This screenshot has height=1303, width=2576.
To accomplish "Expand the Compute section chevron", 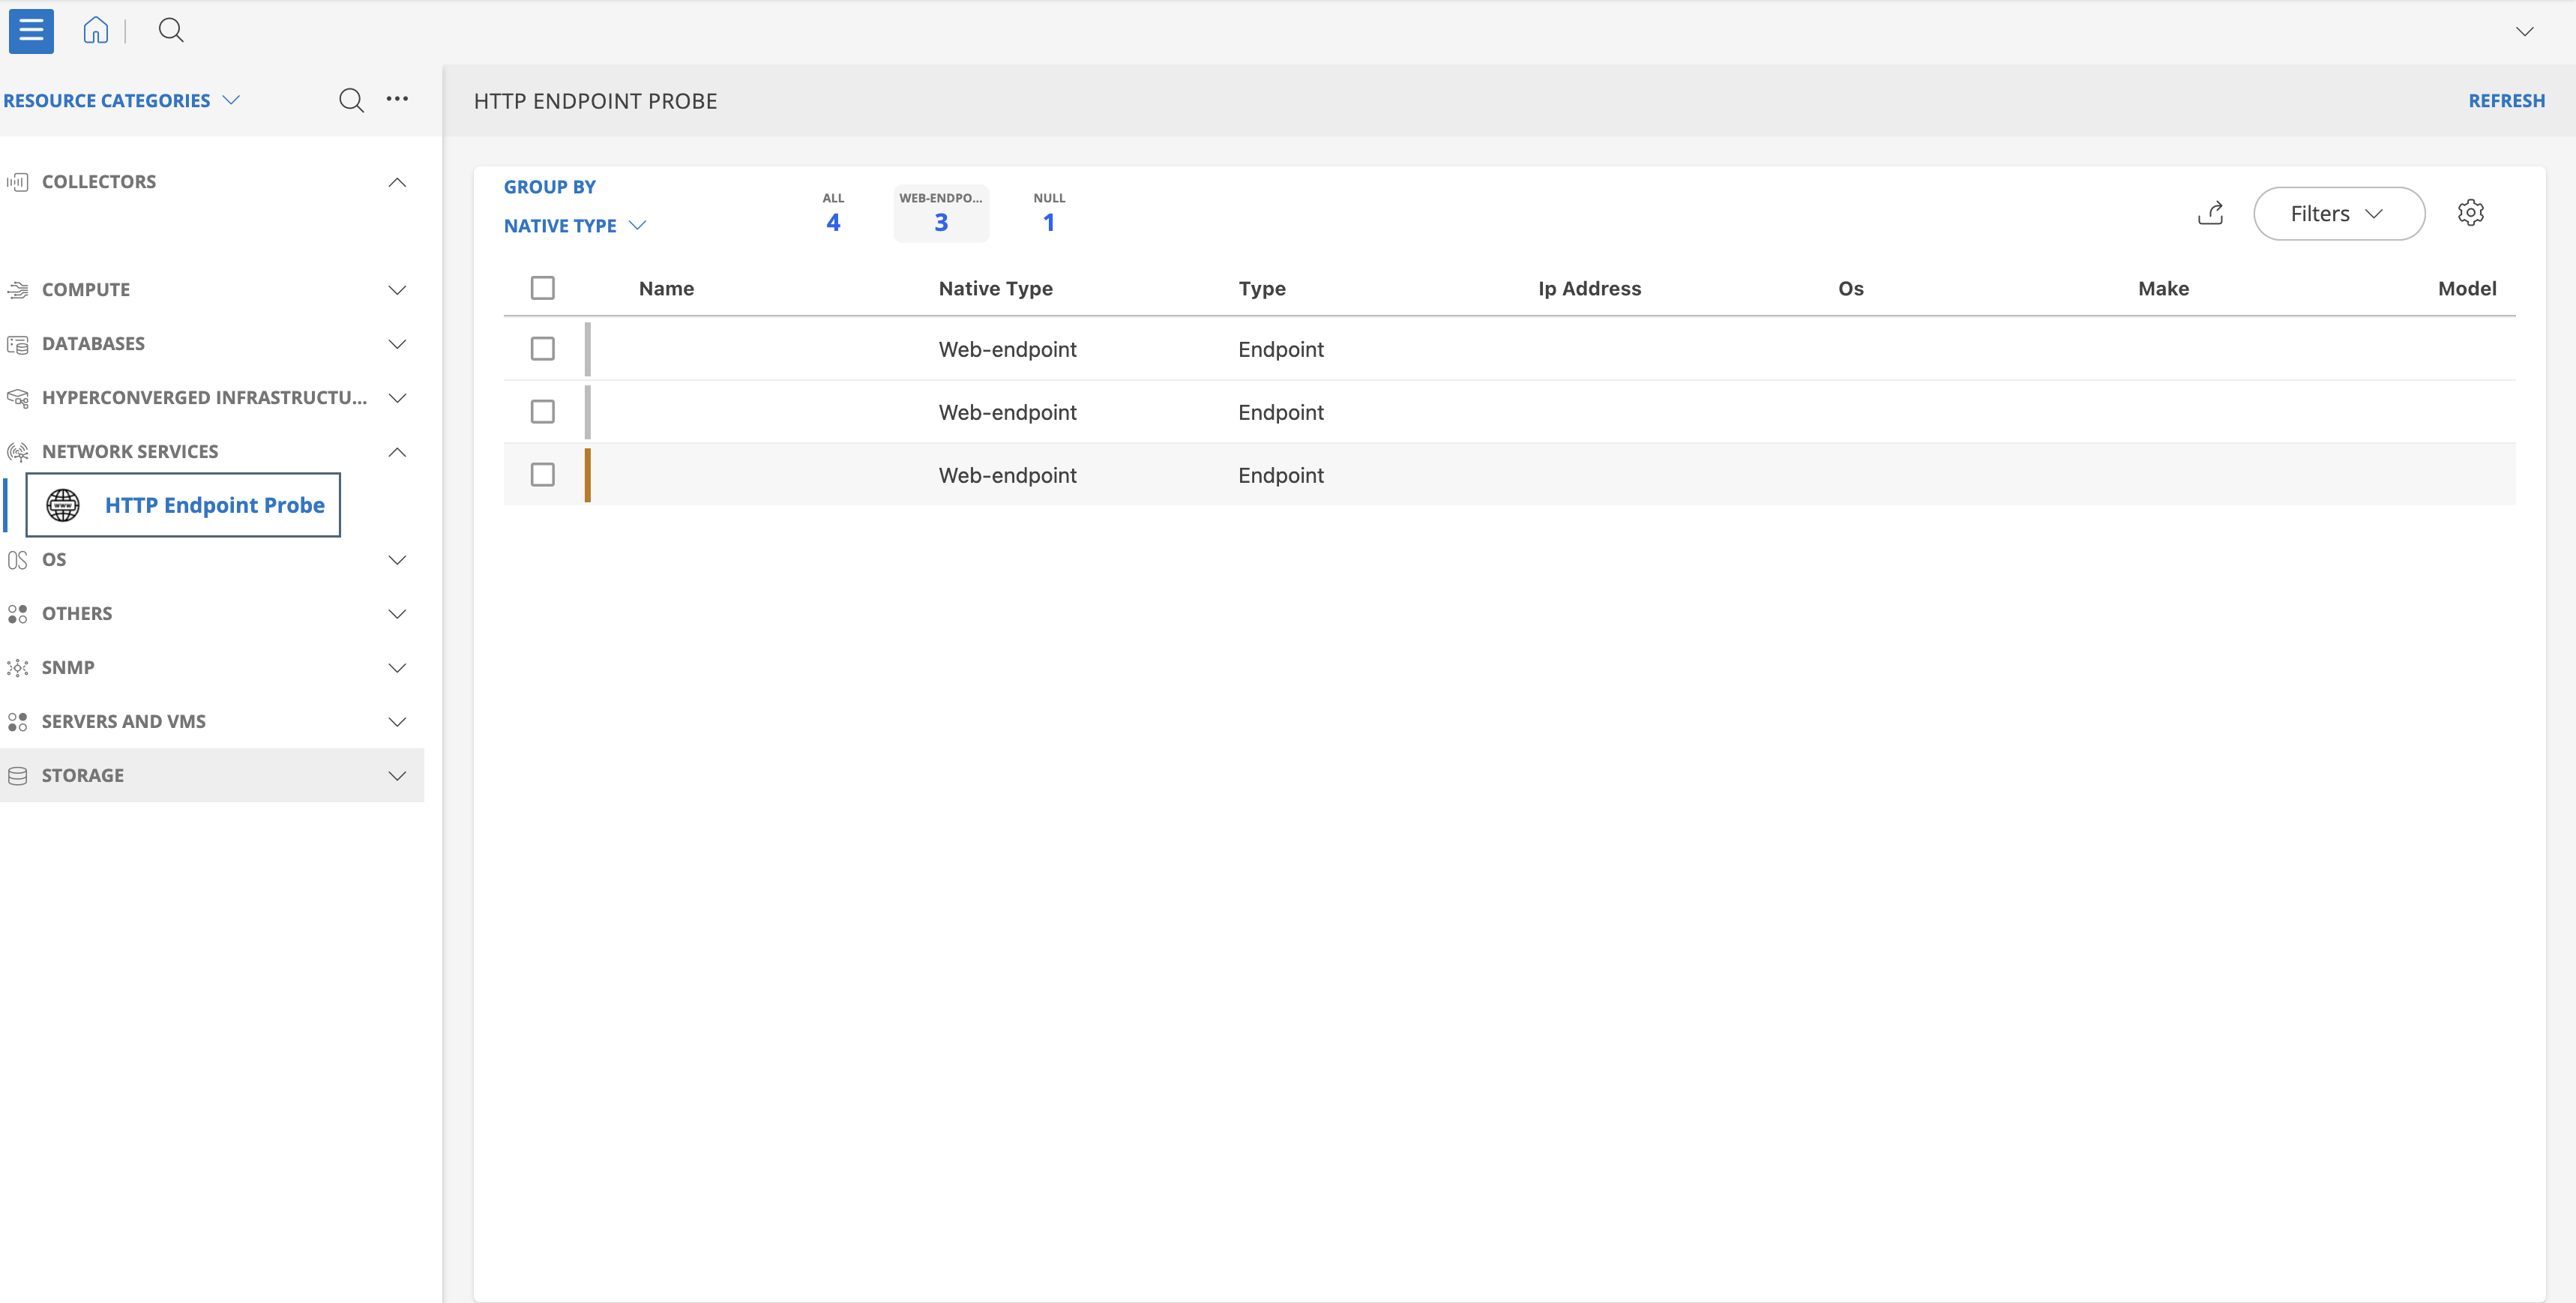I will (397, 290).
